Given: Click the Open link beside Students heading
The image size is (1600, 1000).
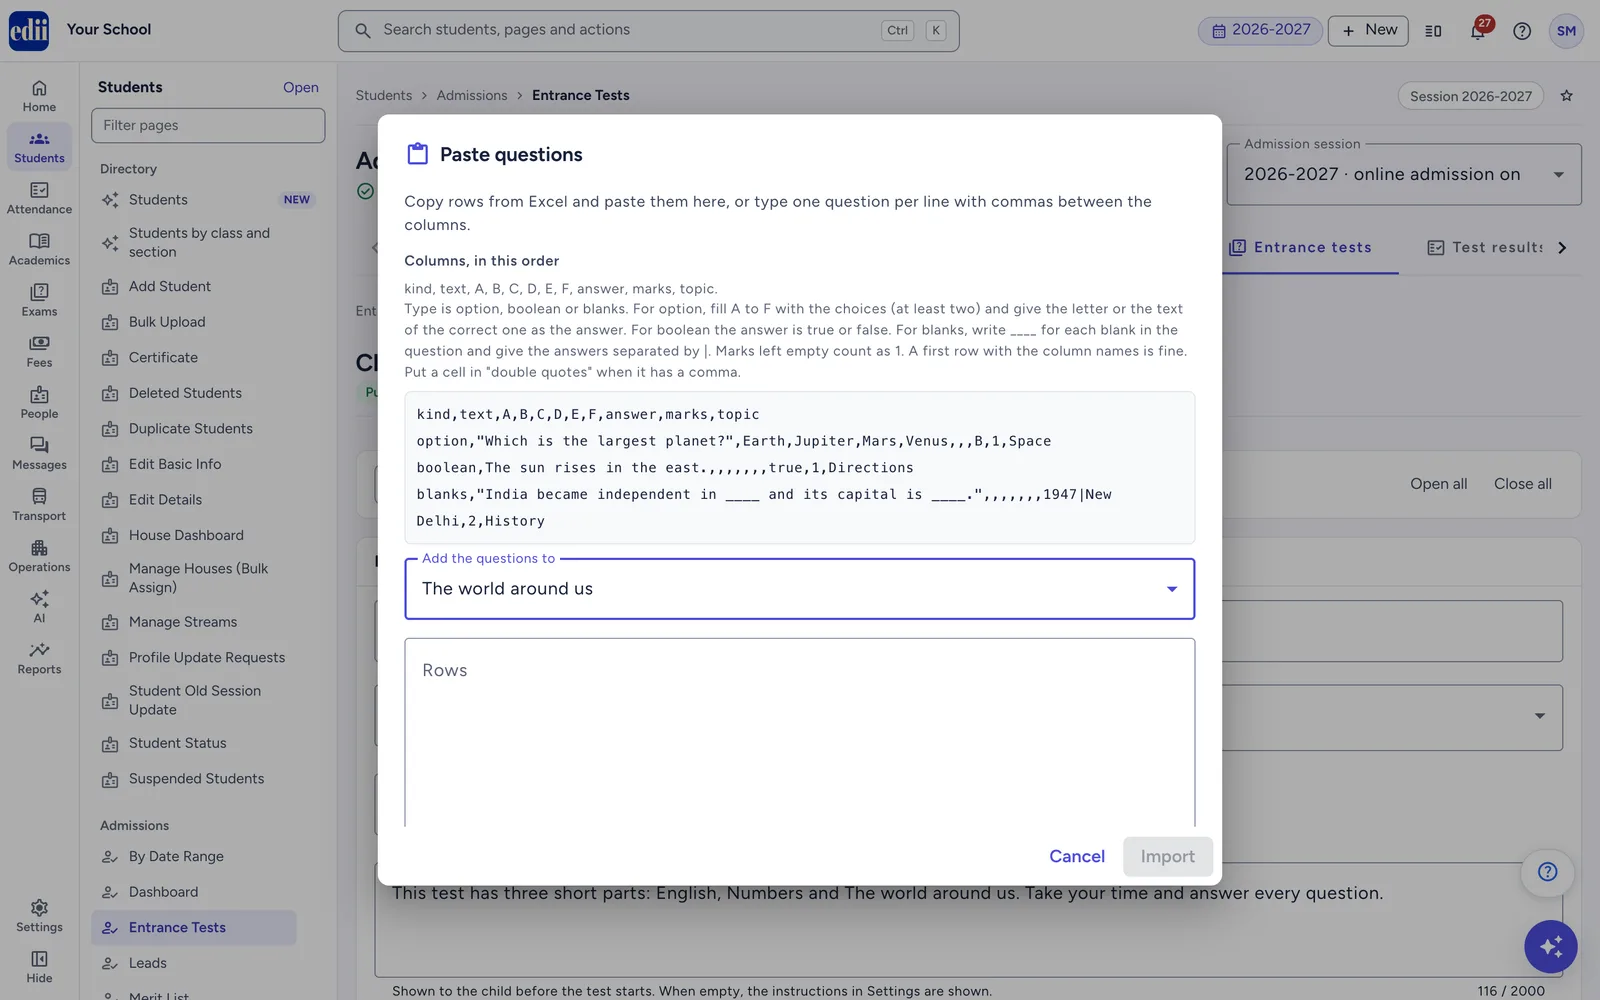Looking at the screenshot, I should tap(301, 88).
